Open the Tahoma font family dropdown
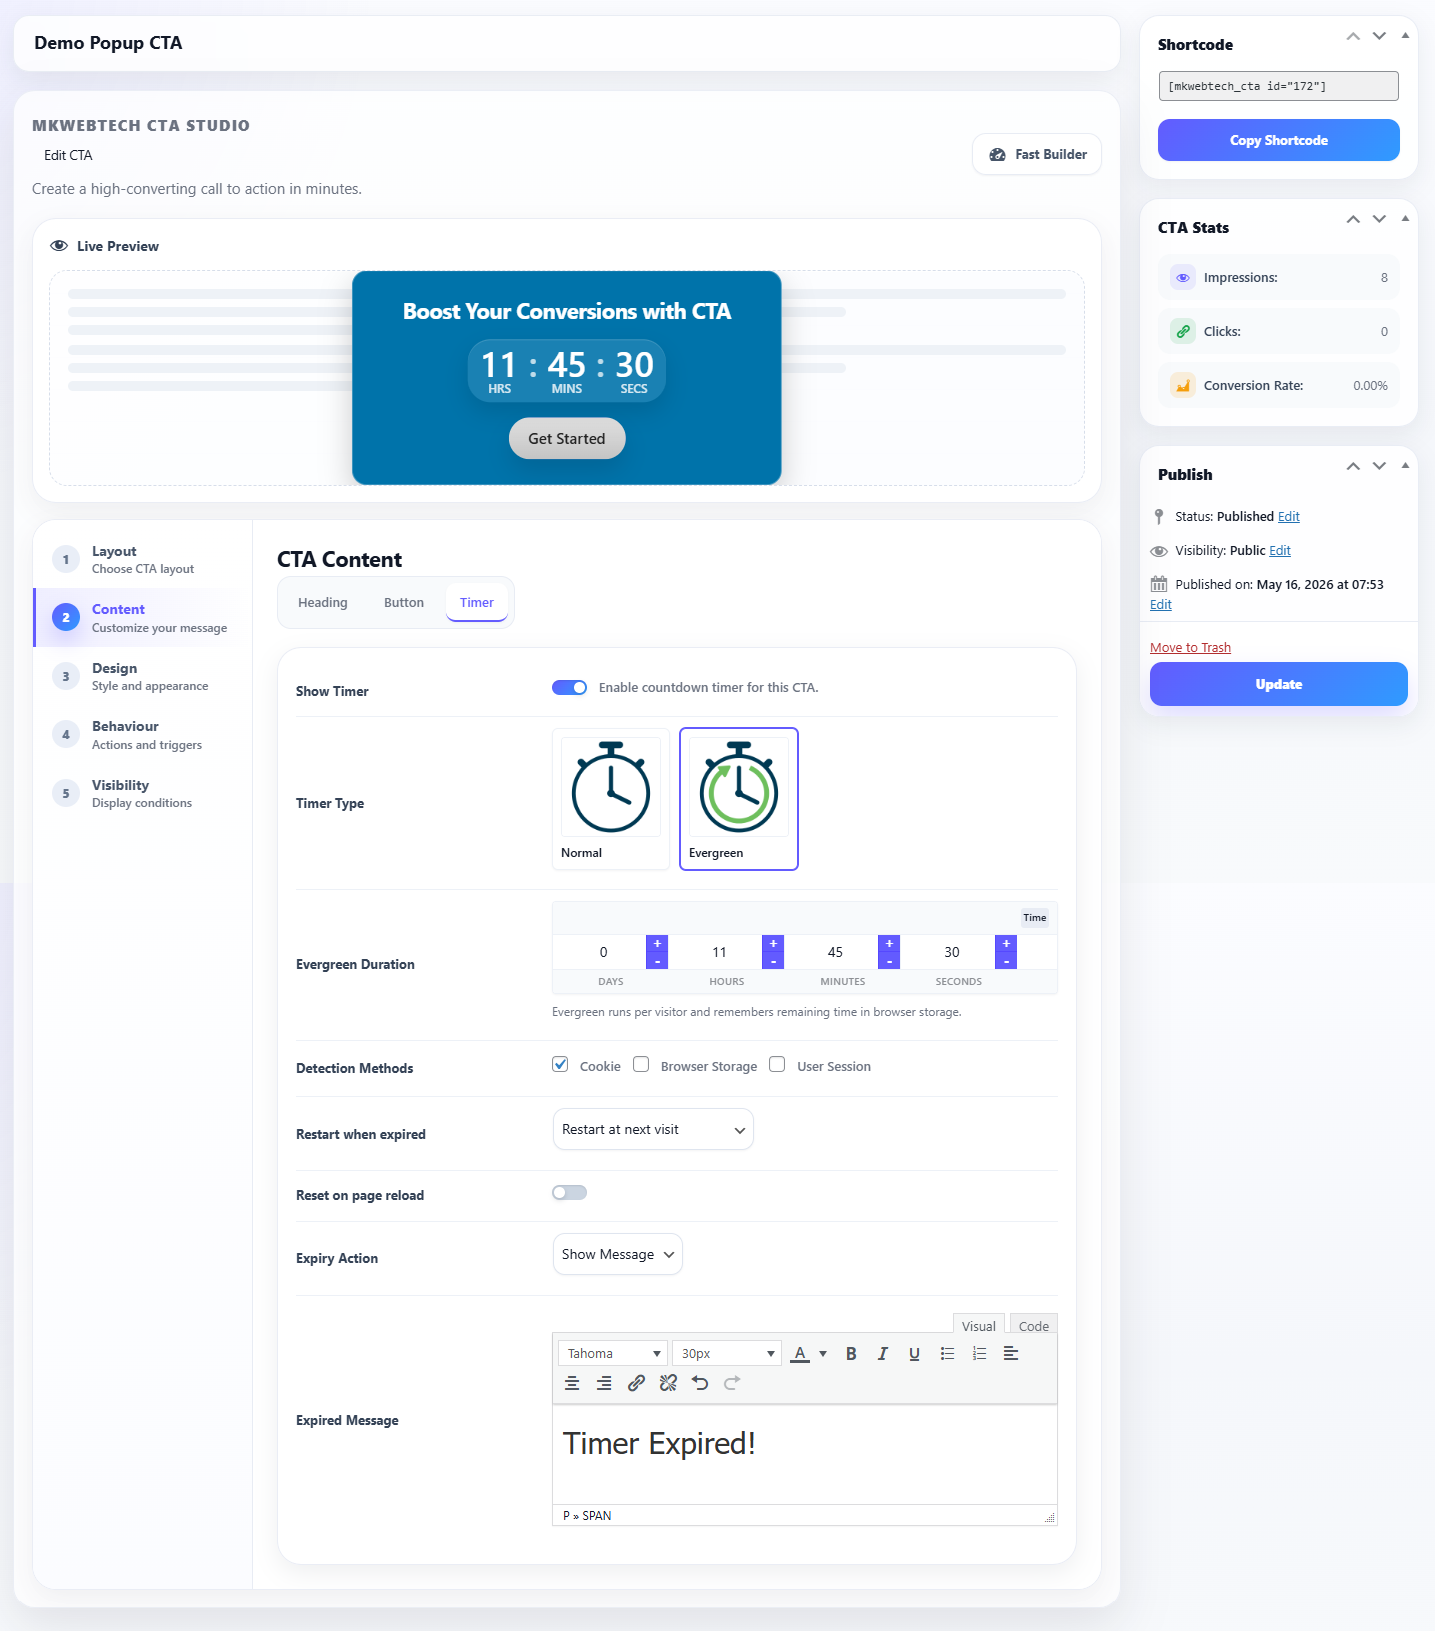Image resolution: width=1435 pixels, height=1631 pixels. click(x=613, y=1353)
